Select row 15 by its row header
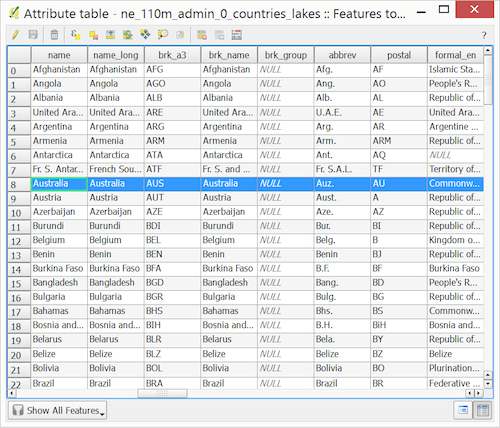The width and height of the screenshot is (500, 428). click(x=19, y=283)
